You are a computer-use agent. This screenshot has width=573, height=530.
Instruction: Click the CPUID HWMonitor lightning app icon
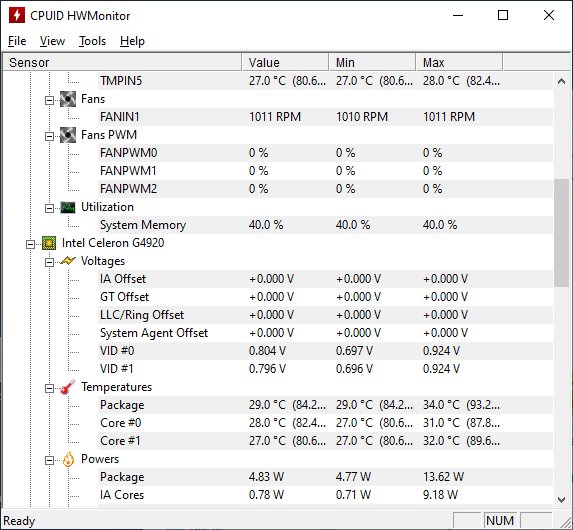click(16, 15)
